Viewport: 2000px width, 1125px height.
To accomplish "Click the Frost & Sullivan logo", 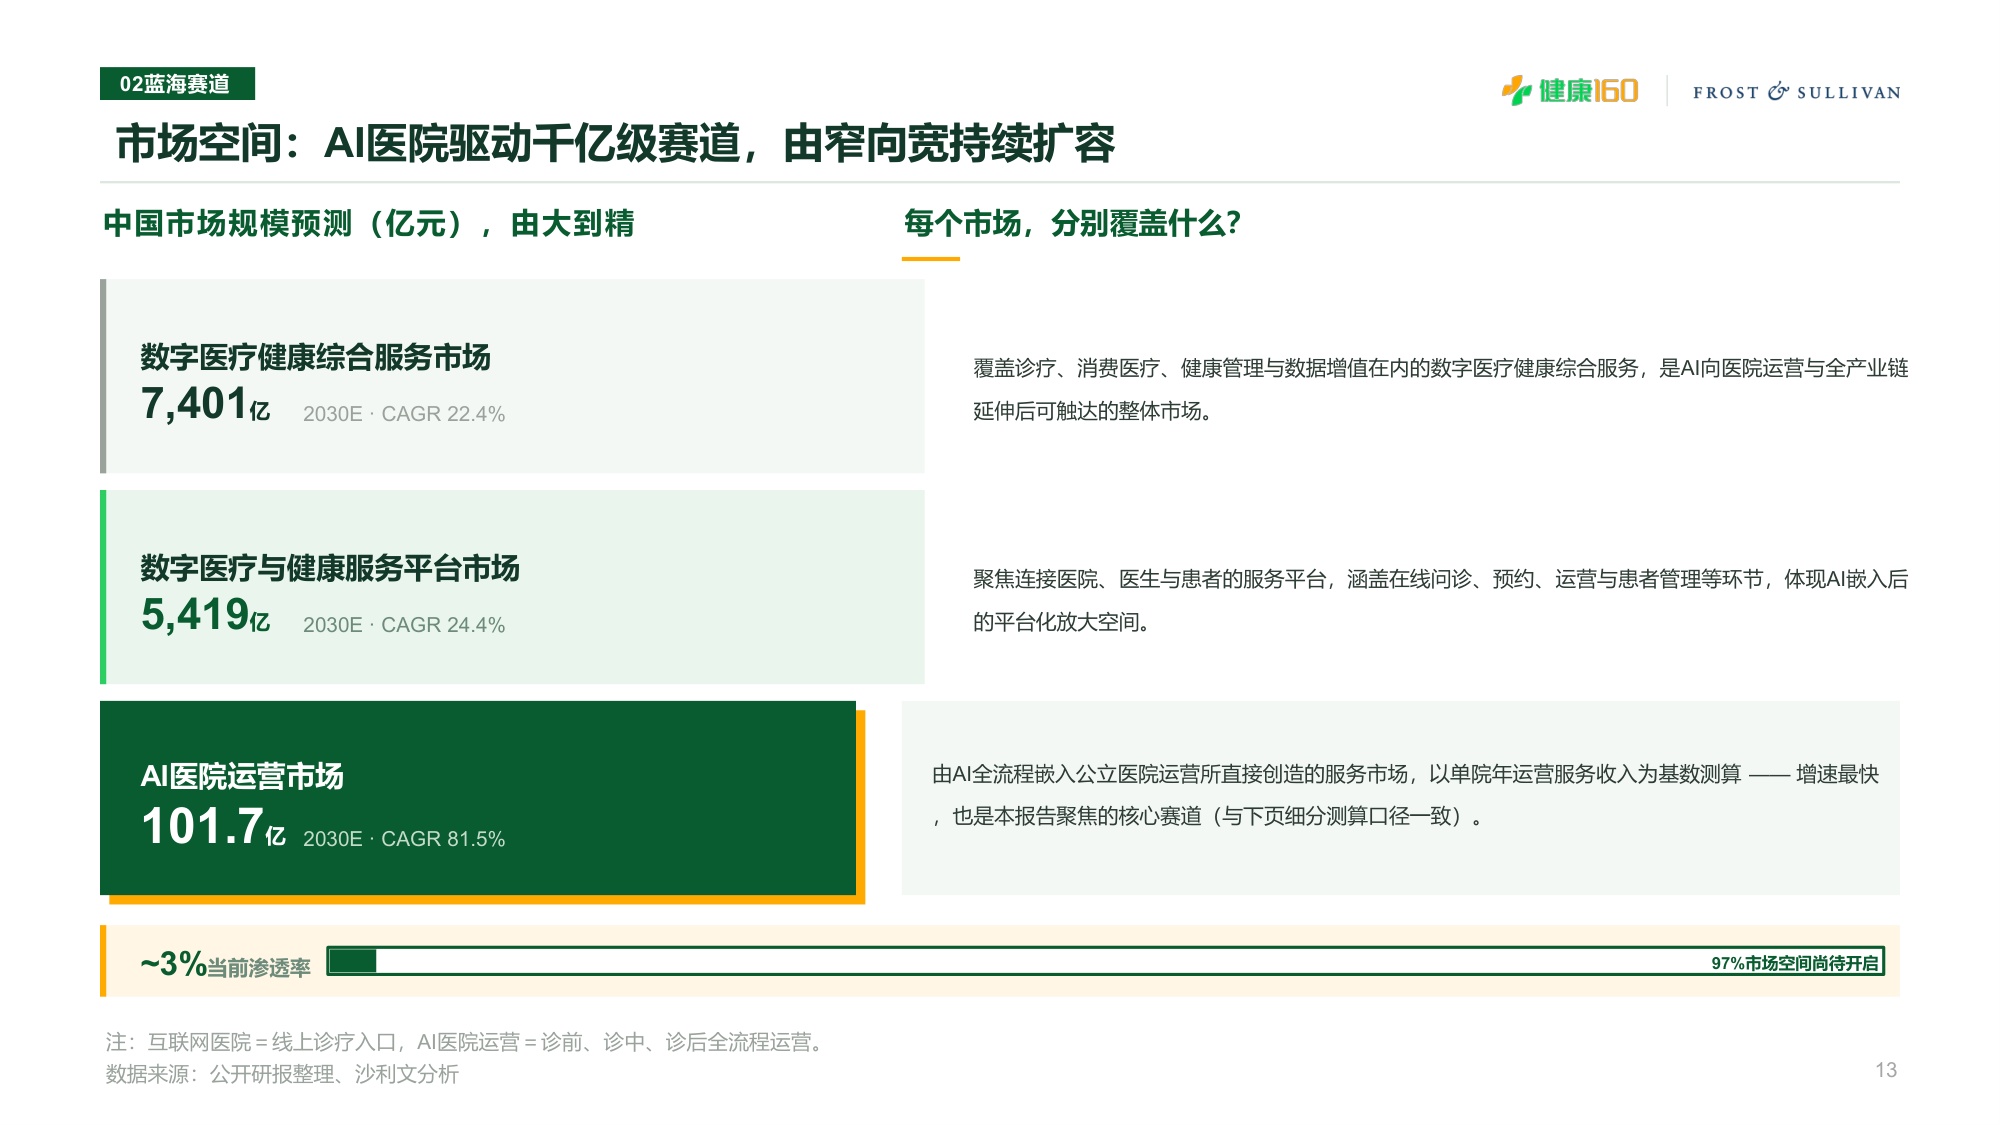I will pyautogui.click(x=1797, y=92).
